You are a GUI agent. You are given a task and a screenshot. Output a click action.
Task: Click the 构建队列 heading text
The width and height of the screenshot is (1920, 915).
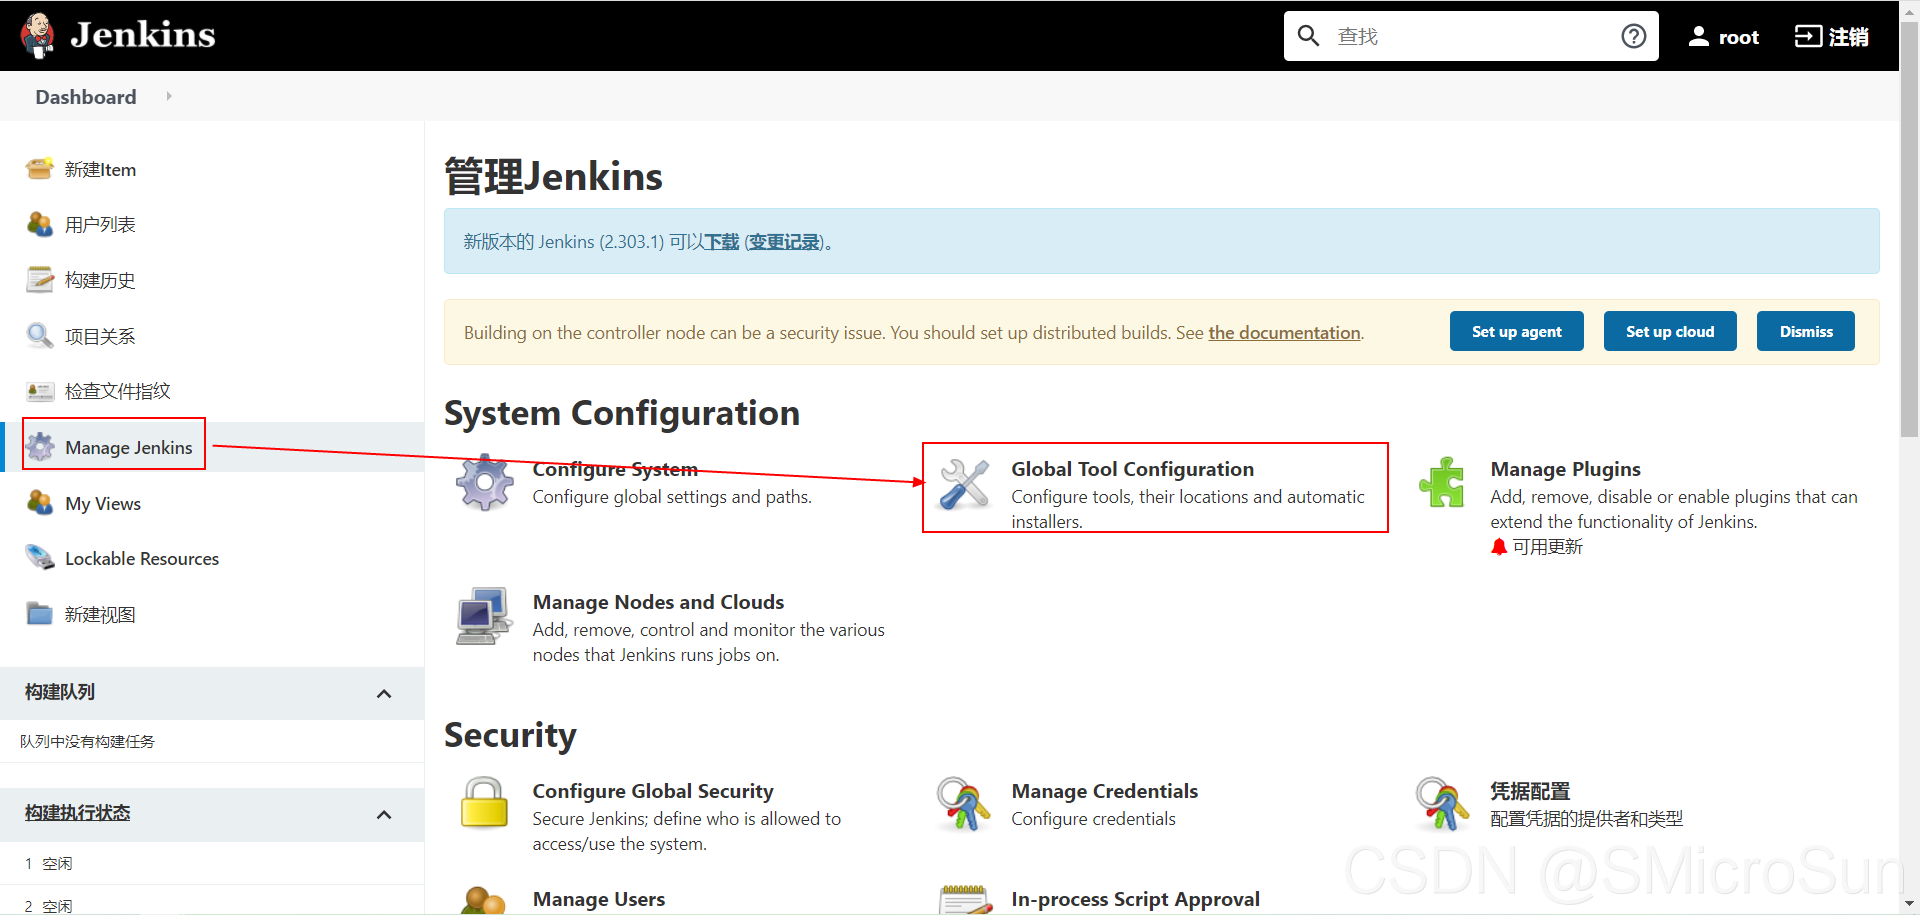point(60,692)
